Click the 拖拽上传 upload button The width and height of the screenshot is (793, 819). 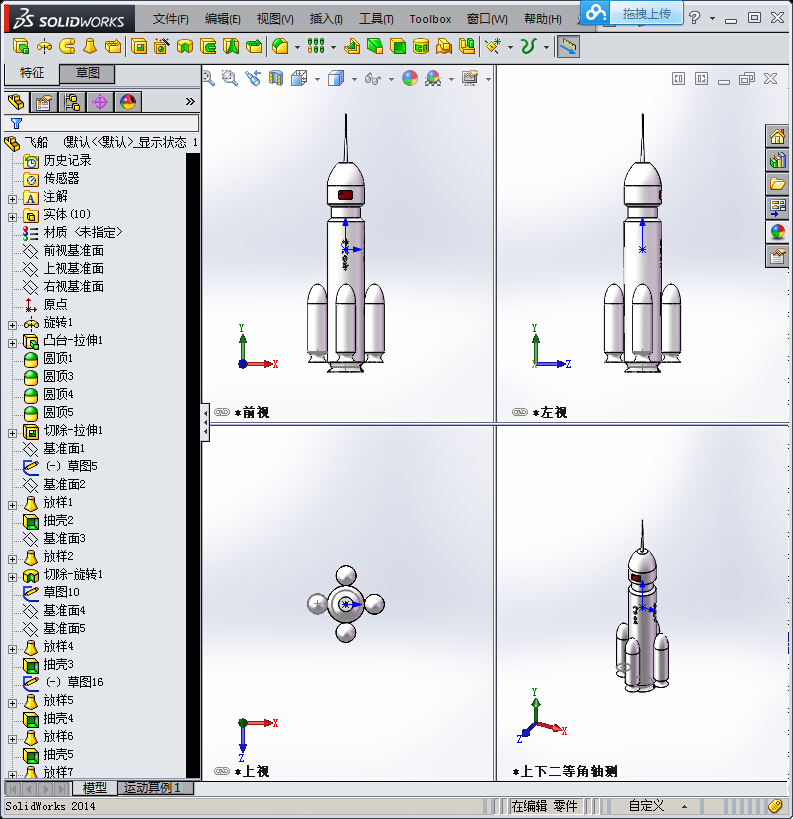[646, 14]
